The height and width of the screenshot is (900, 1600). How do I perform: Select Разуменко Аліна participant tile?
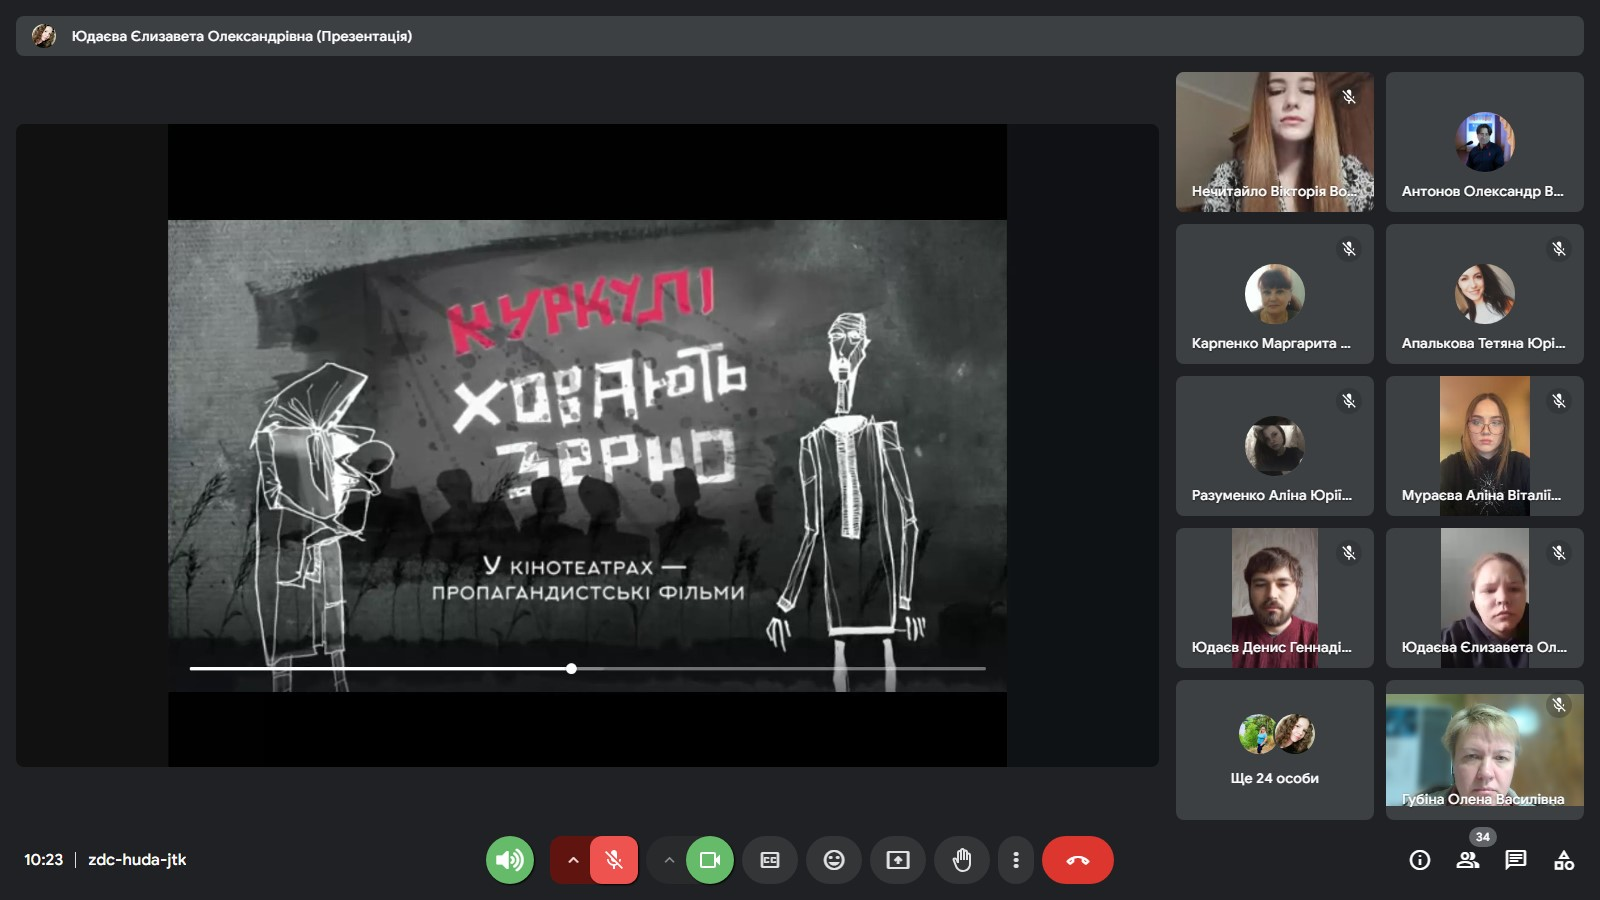pos(1275,446)
